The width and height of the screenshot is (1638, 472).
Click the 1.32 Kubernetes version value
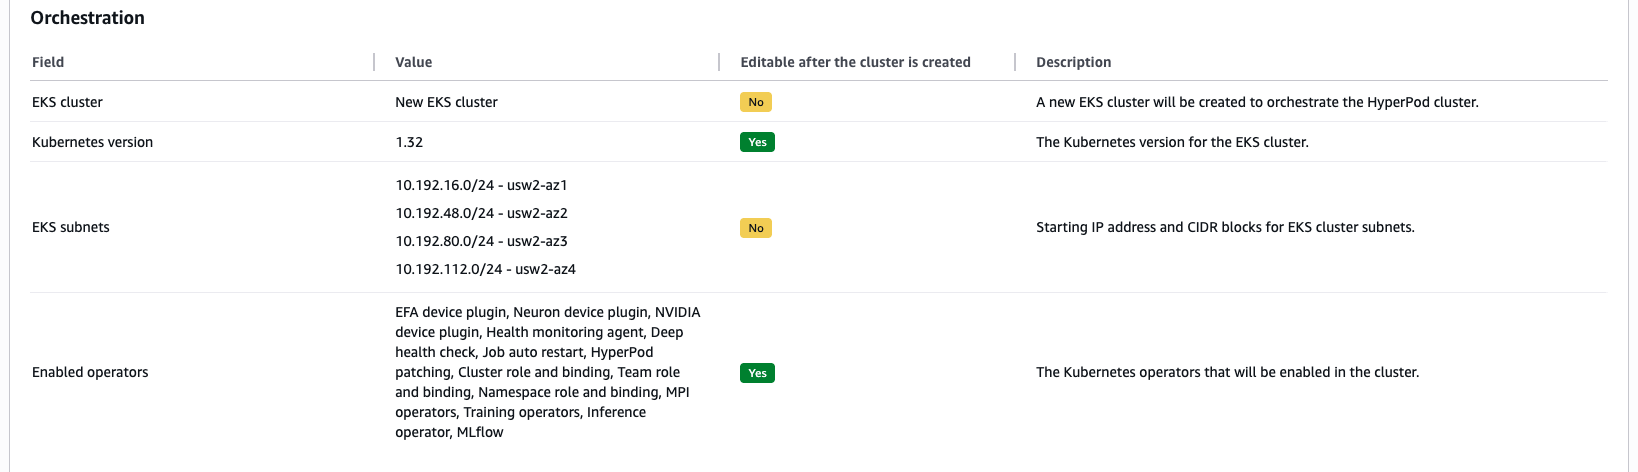click(409, 142)
